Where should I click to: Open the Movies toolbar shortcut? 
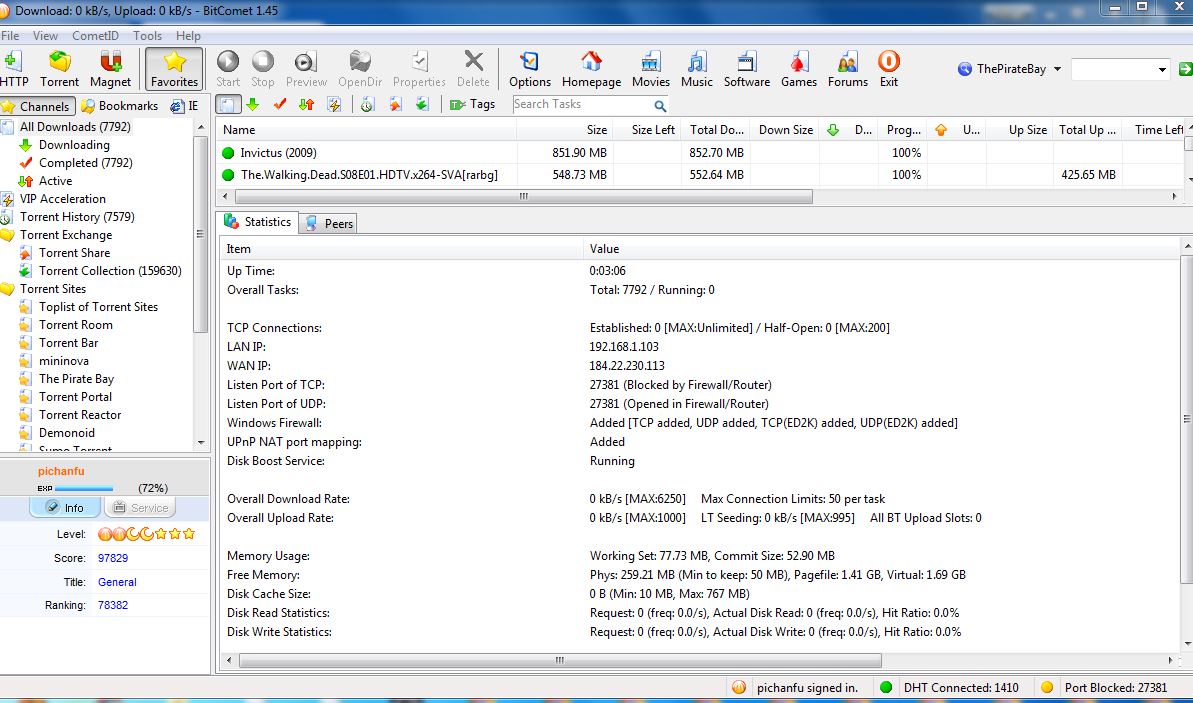(x=651, y=68)
